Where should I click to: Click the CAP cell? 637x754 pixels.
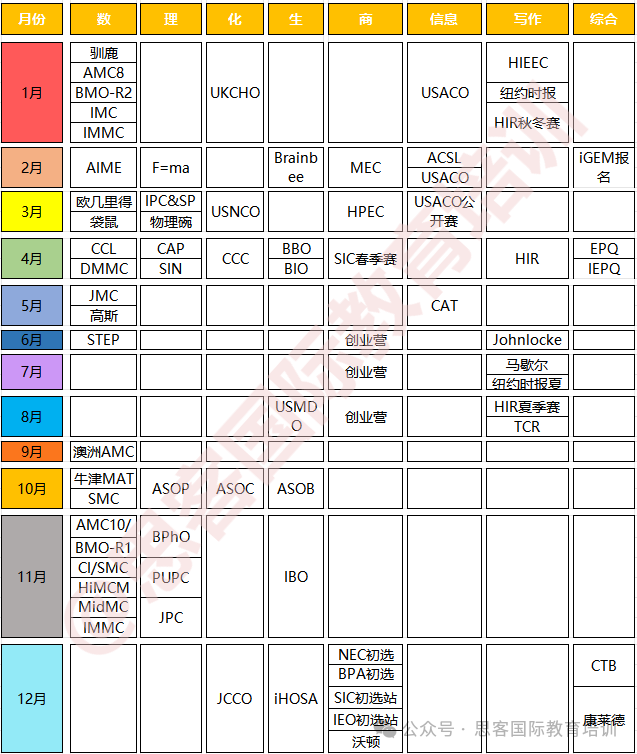point(171,249)
